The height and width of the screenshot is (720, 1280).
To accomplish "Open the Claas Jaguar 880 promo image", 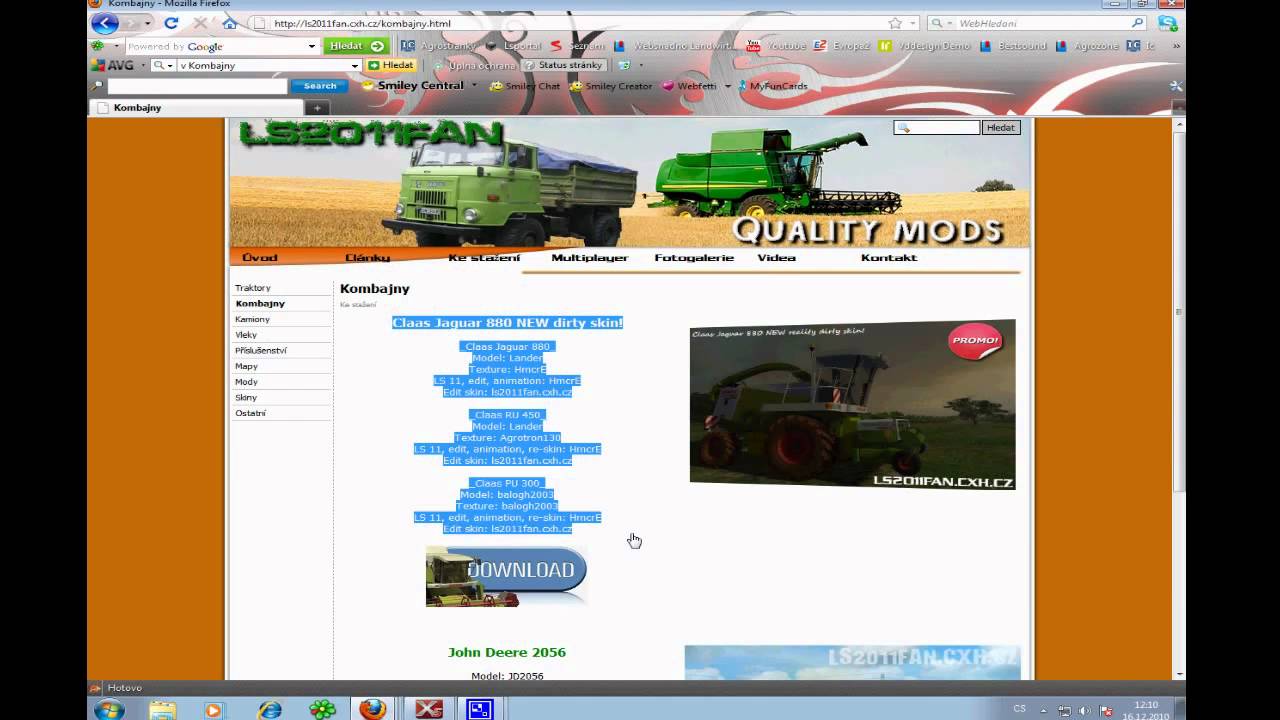I will click(852, 404).
